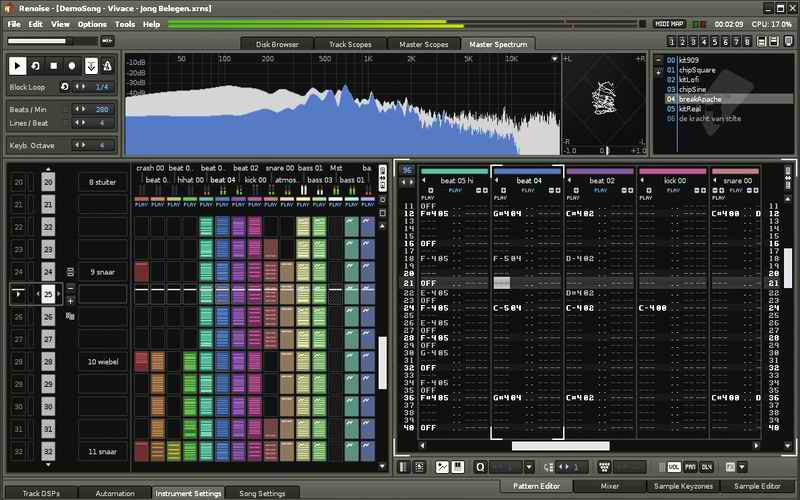Enable the Record (edit mode) button
Viewport: 800px width, 500px height.
(73, 65)
